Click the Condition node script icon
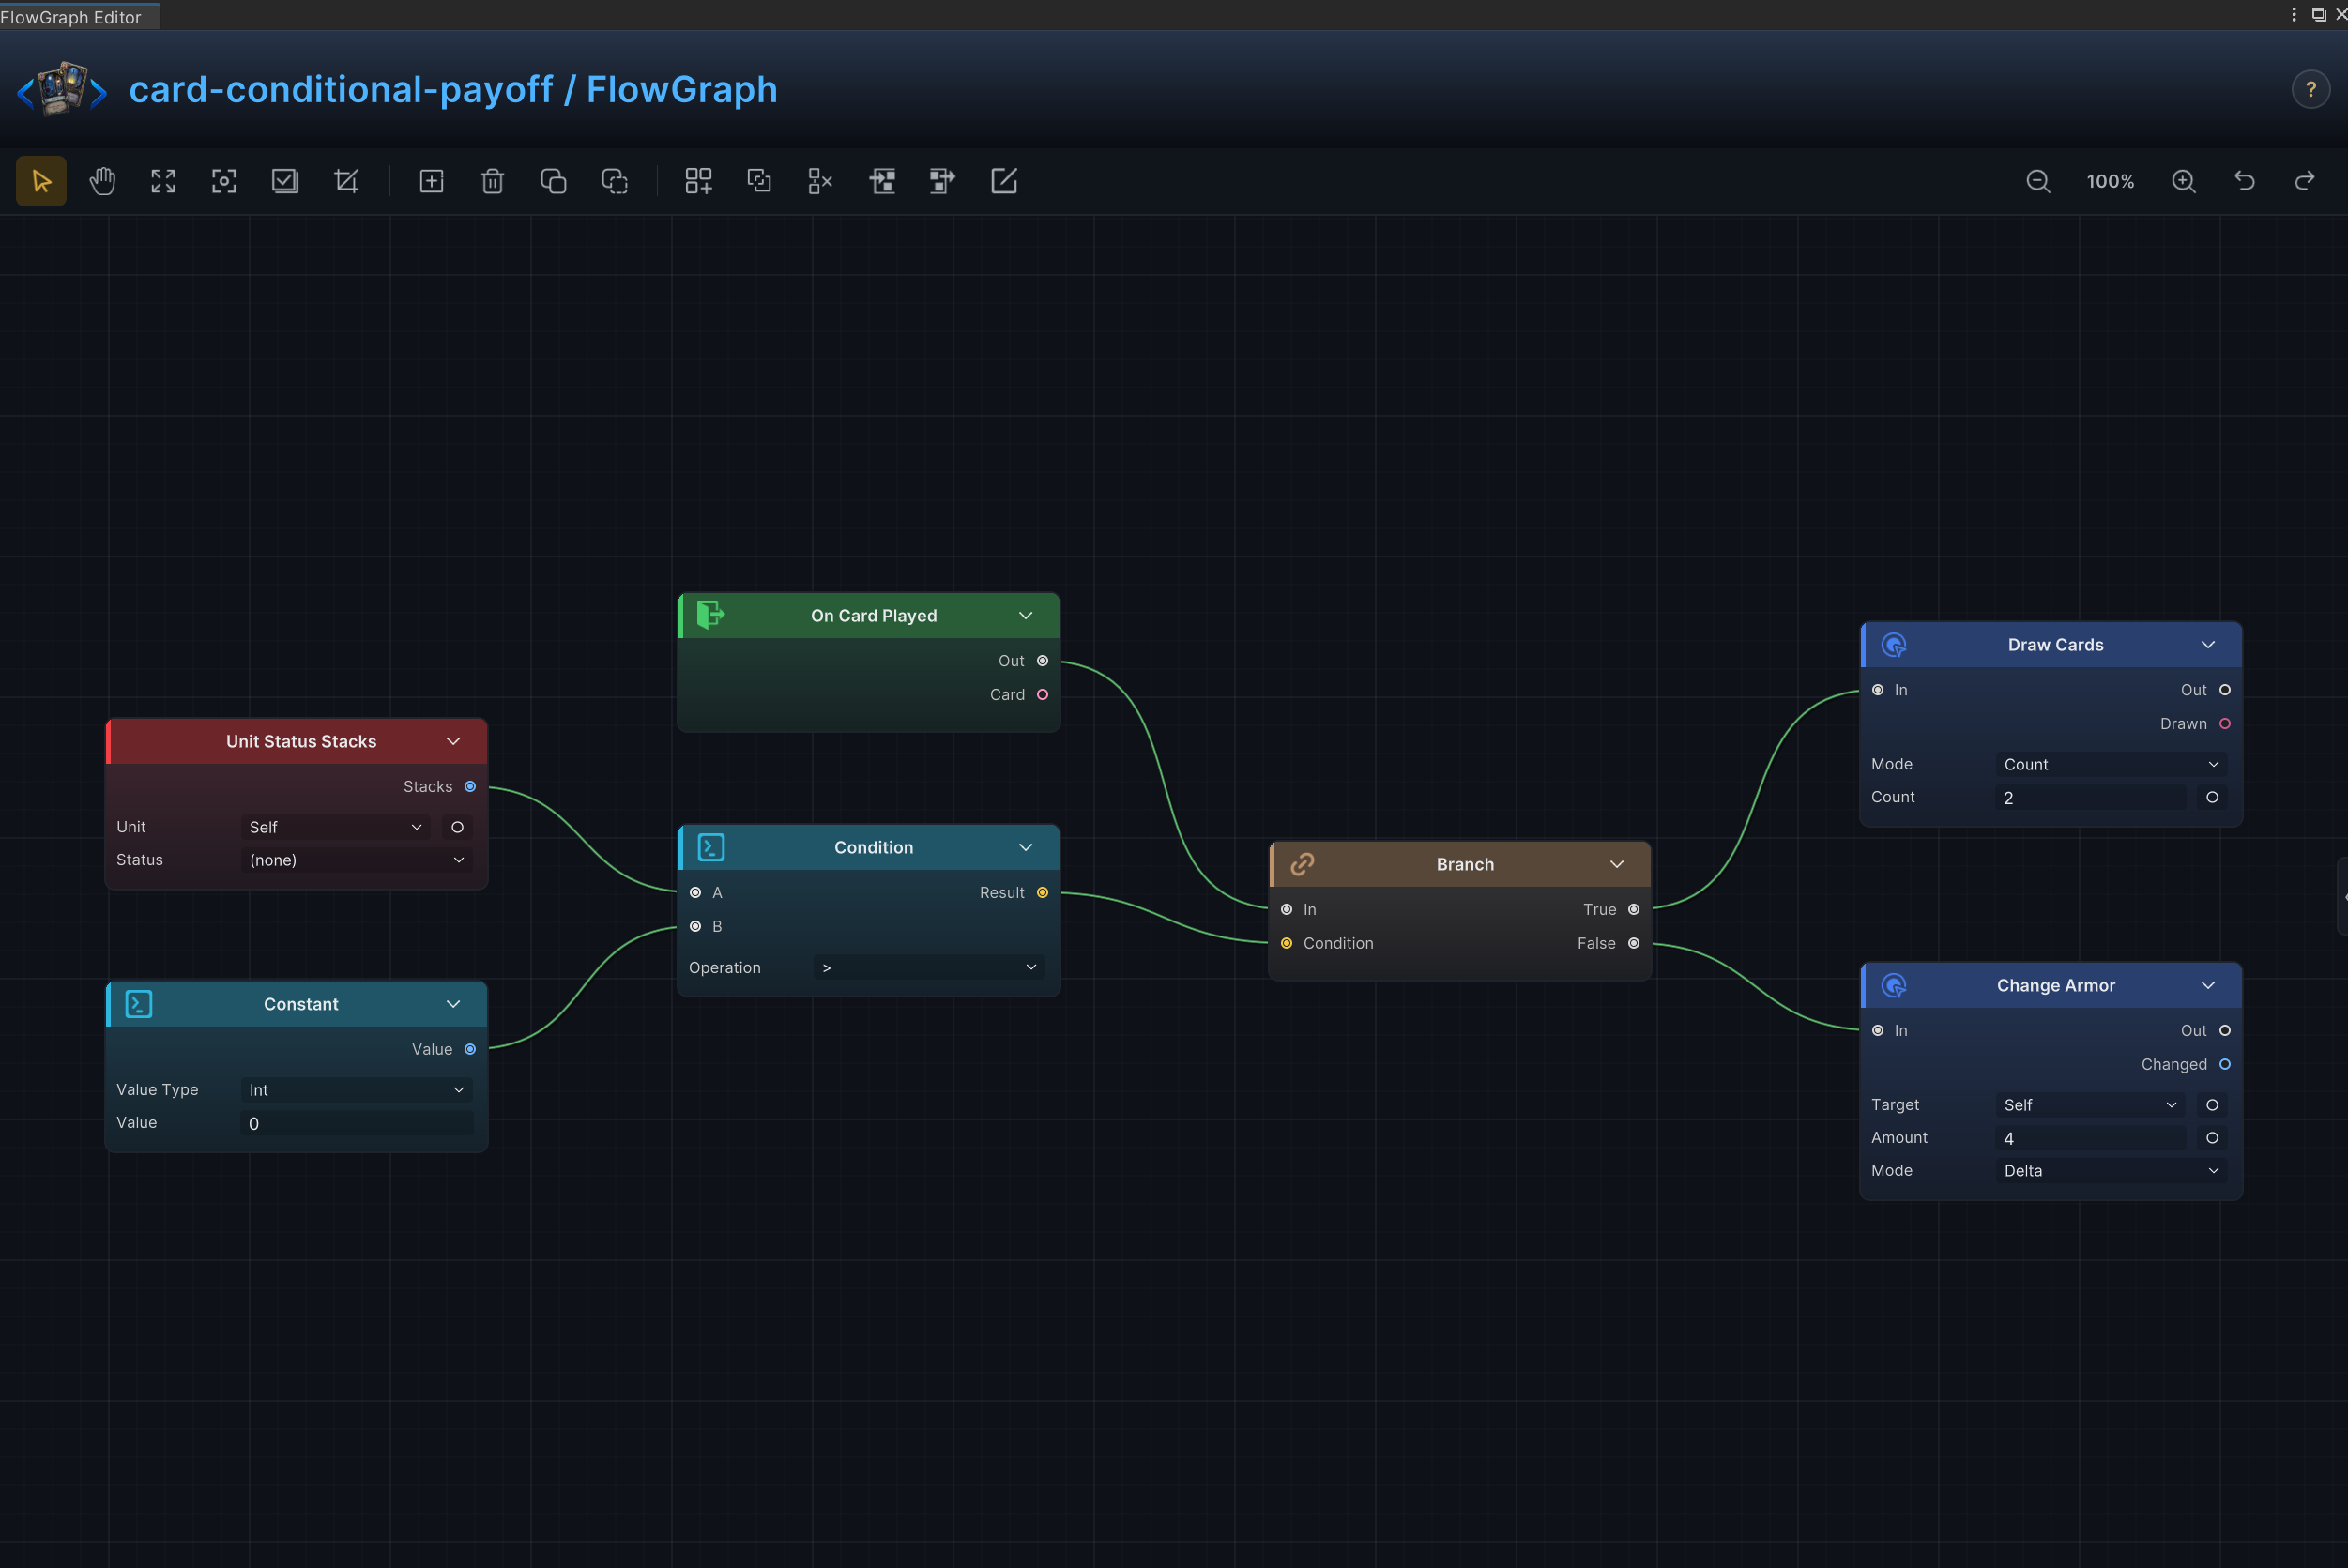 tap(711, 847)
